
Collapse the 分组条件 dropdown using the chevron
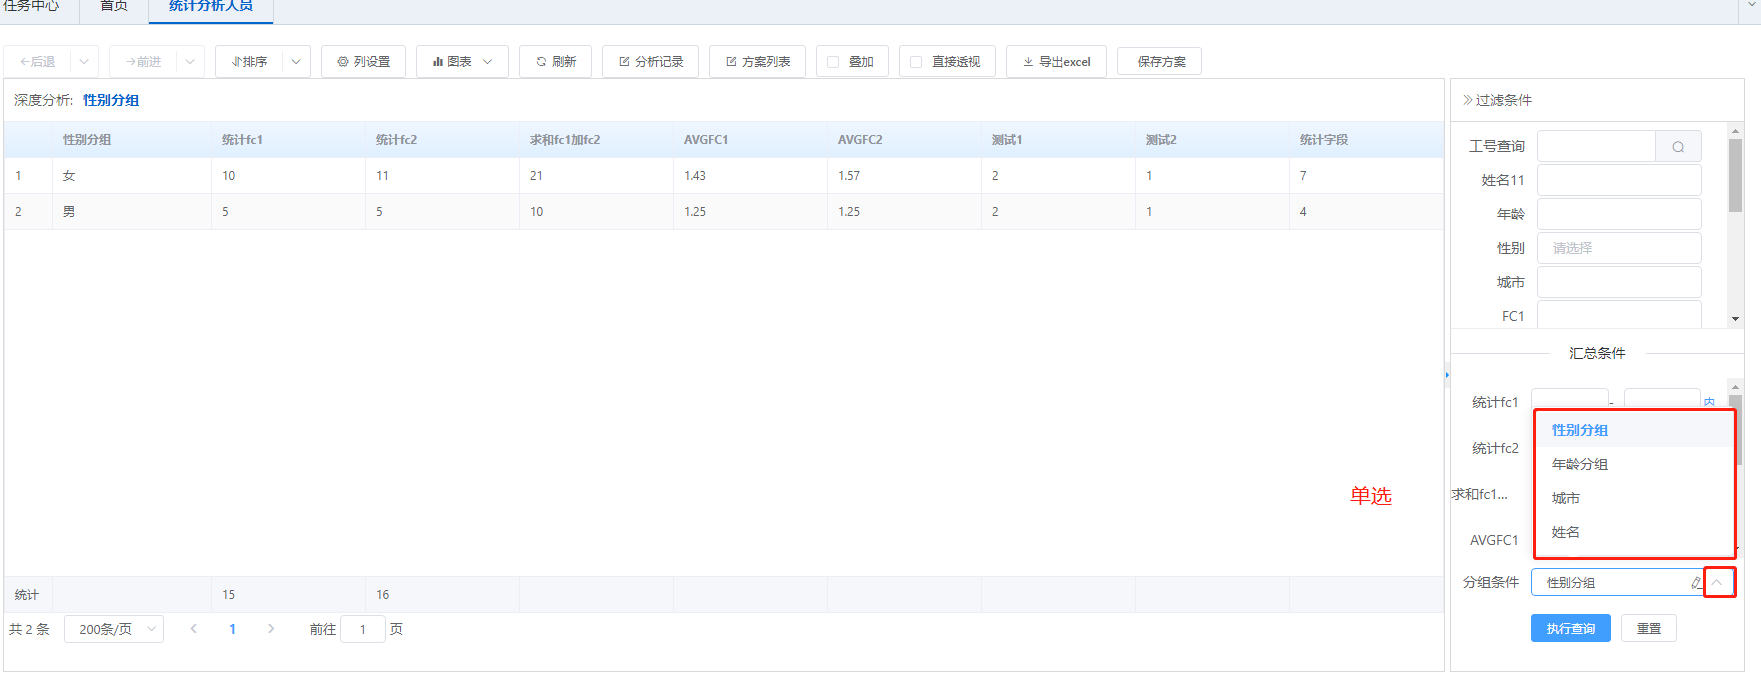point(1718,582)
